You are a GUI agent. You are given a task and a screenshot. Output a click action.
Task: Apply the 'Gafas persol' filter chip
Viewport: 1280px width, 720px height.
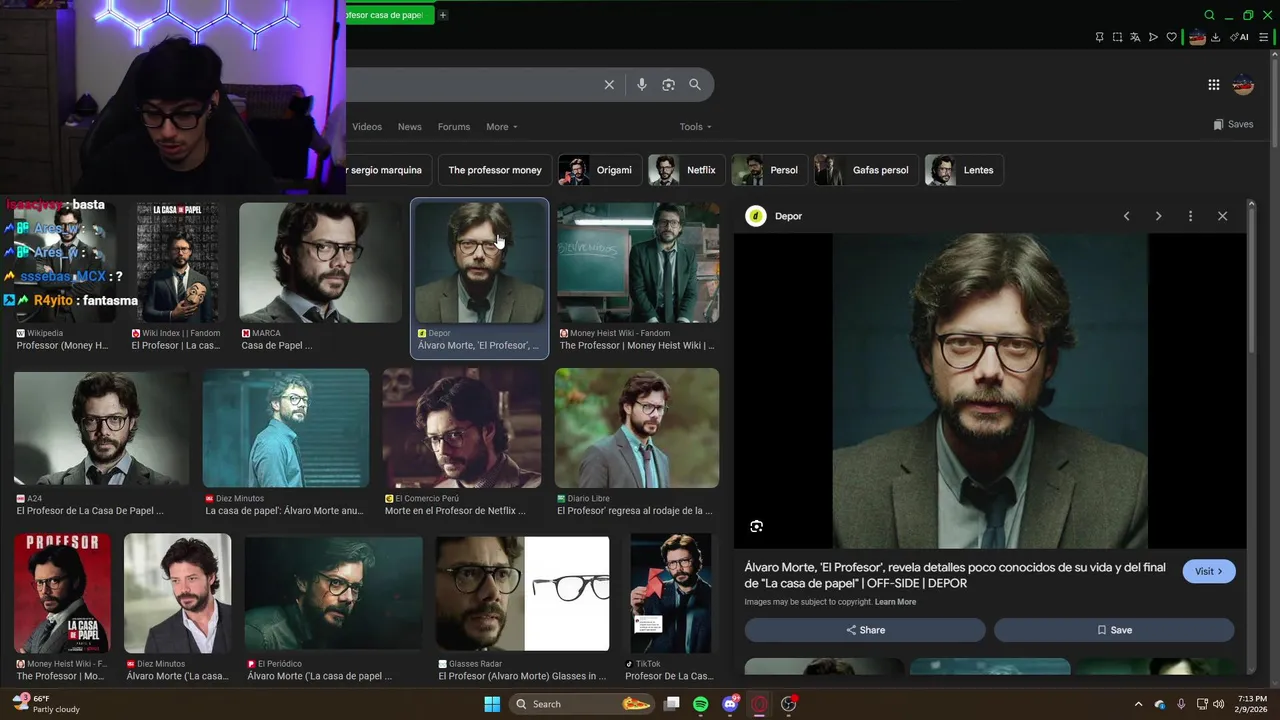[x=866, y=170]
